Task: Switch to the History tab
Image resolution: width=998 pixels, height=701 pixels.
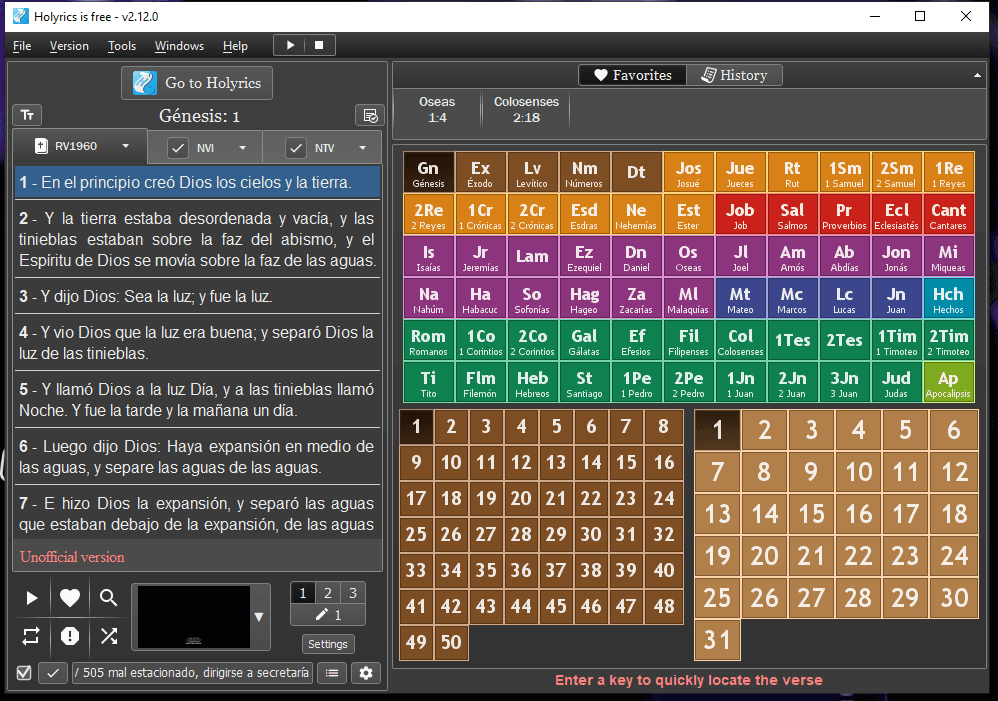Action: [735, 75]
